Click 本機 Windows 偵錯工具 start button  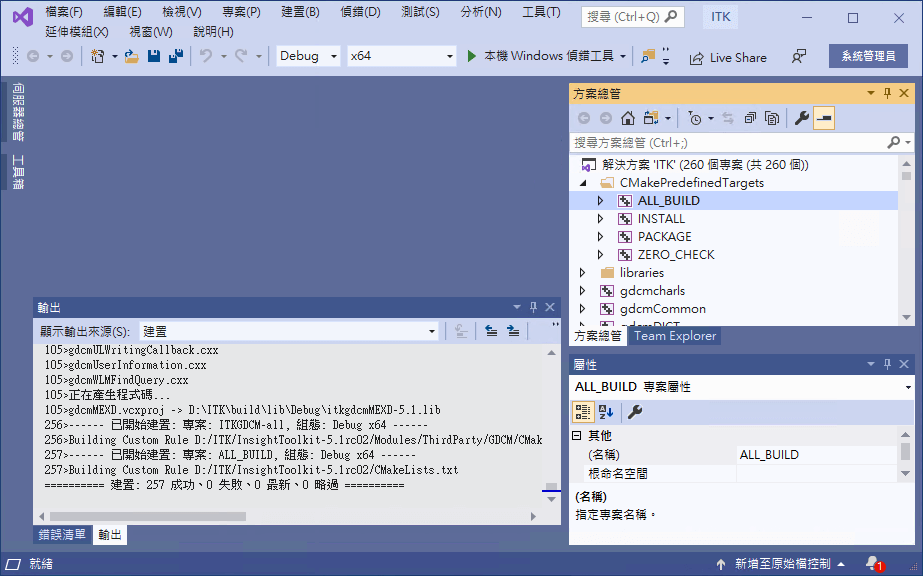pos(549,56)
